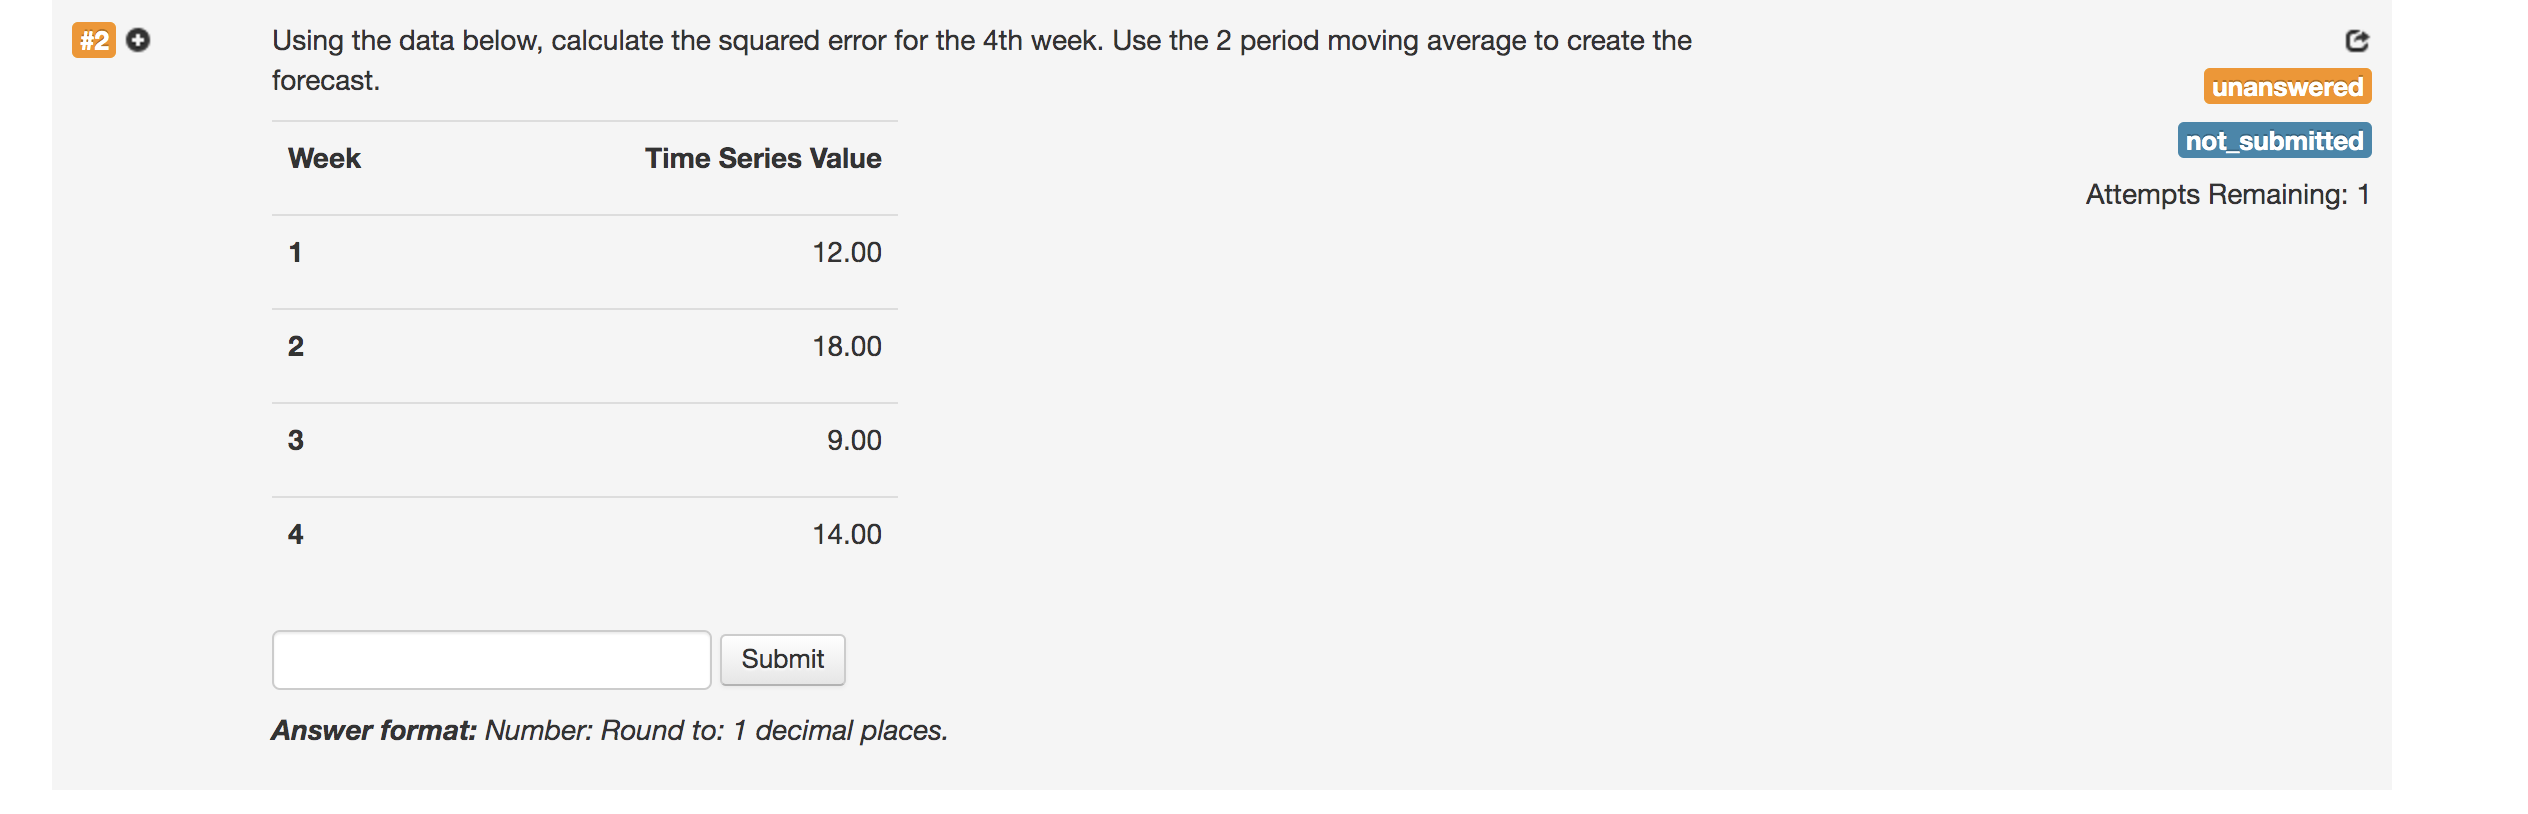Image resolution: width=2528 pixels, height=814 pixels.
Task: Select the Time Series Value column header
Action: [x=763, y=157]
